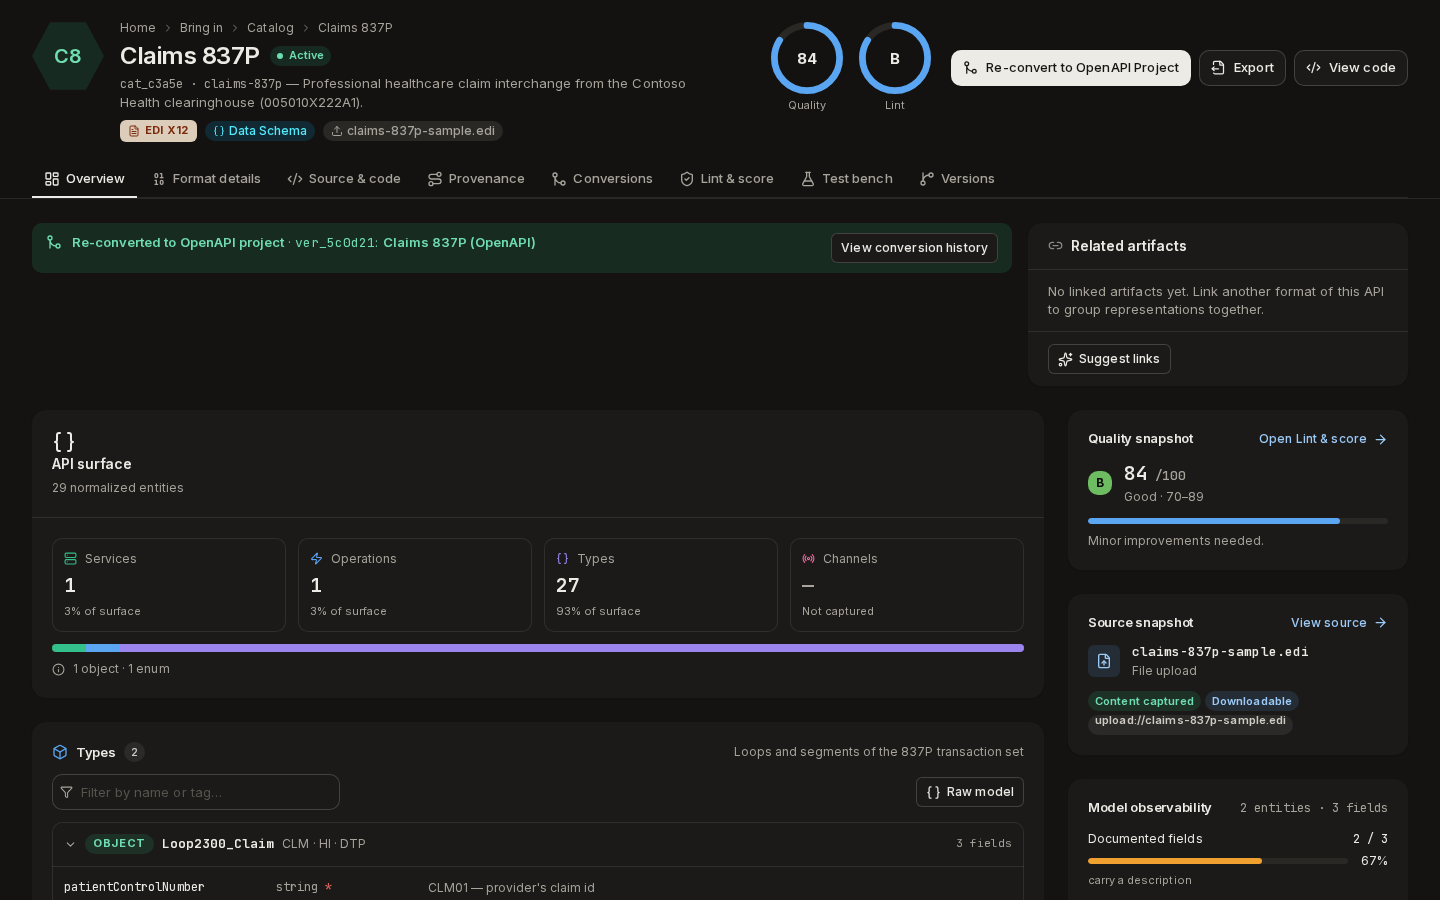Click the Quality score ring showing 84
This screenshot has width=1440, height=900.
pyautogui.click(x=807, y=58)
